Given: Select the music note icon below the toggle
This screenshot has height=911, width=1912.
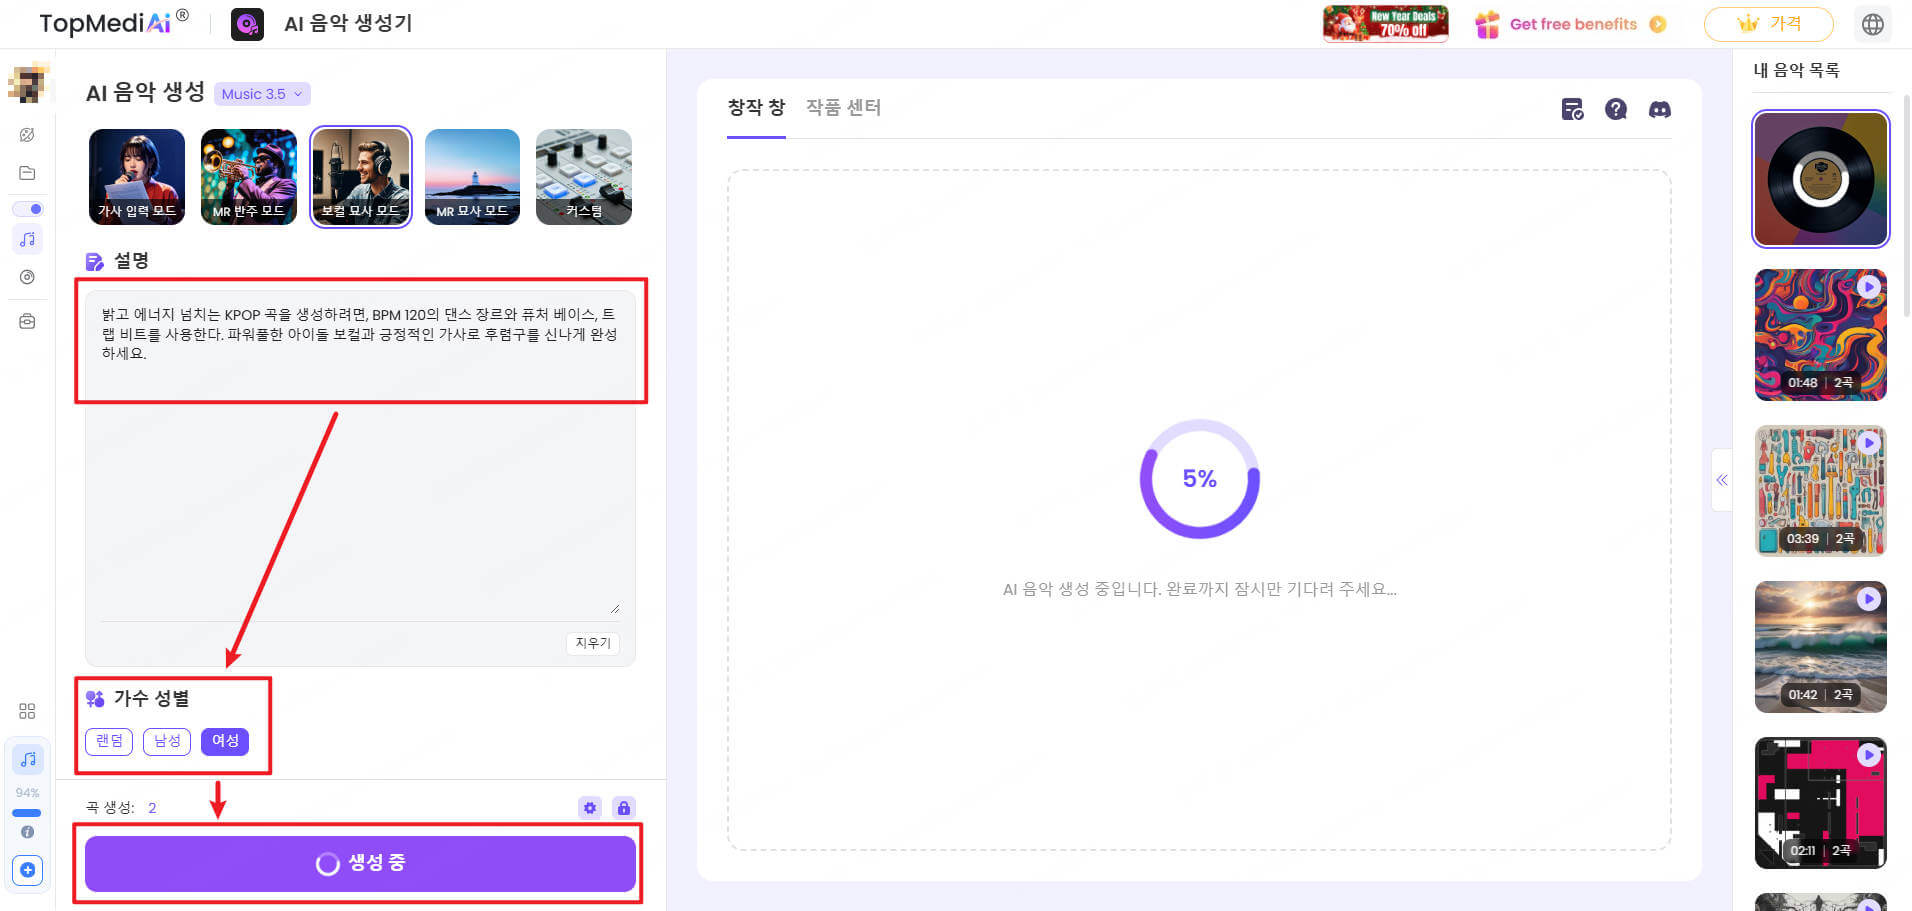Looking at the screenshot, I should pos(28,239).
